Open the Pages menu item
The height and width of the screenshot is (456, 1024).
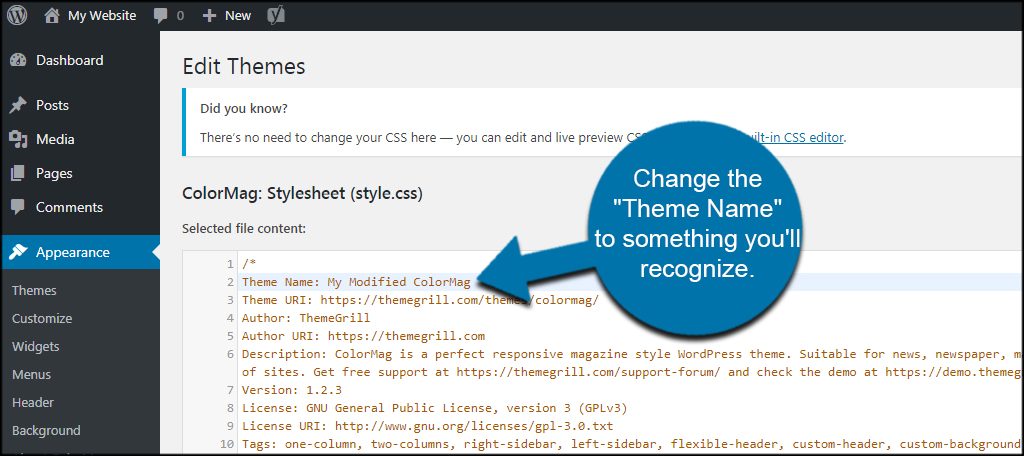click(54, 173)
